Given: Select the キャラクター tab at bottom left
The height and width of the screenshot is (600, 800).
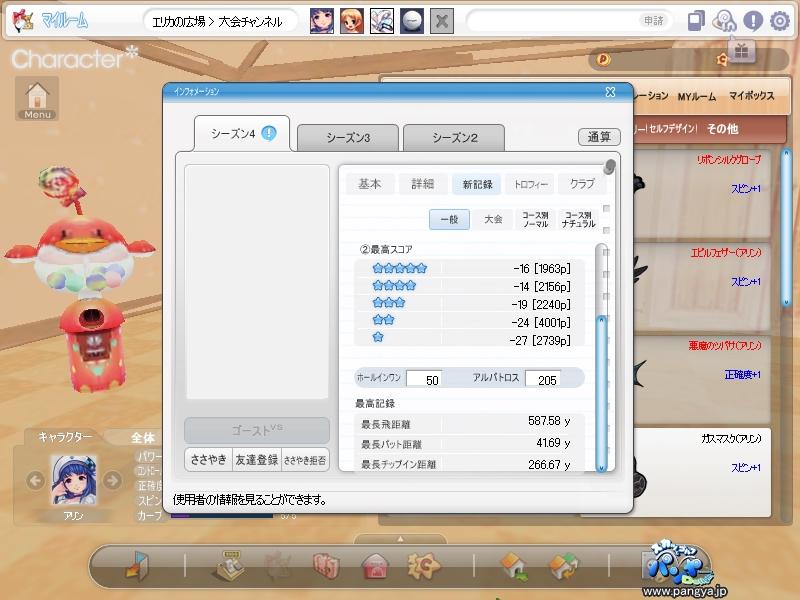Looking at the screenshot, I should coord(65,437).
